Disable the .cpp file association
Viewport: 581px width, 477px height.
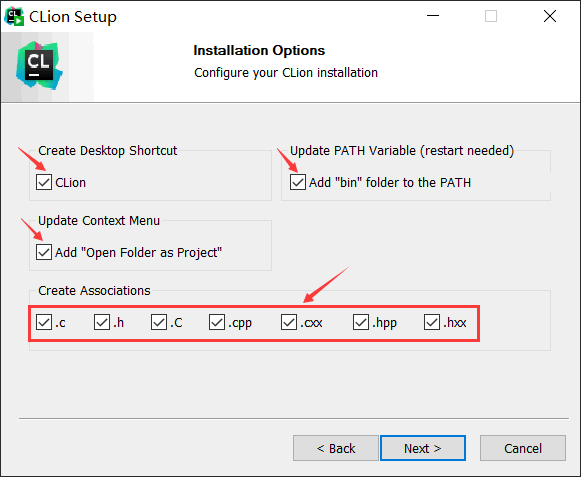217,322
